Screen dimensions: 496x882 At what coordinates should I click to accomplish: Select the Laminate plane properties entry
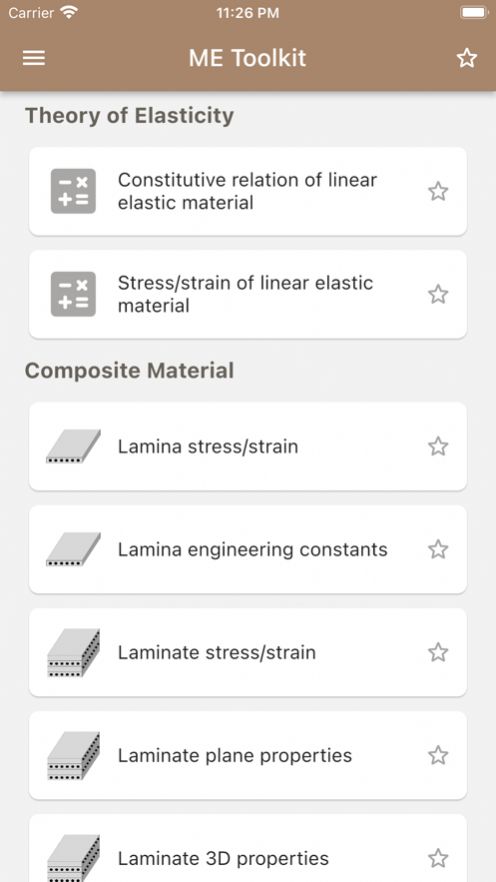[x=247, y=755]
